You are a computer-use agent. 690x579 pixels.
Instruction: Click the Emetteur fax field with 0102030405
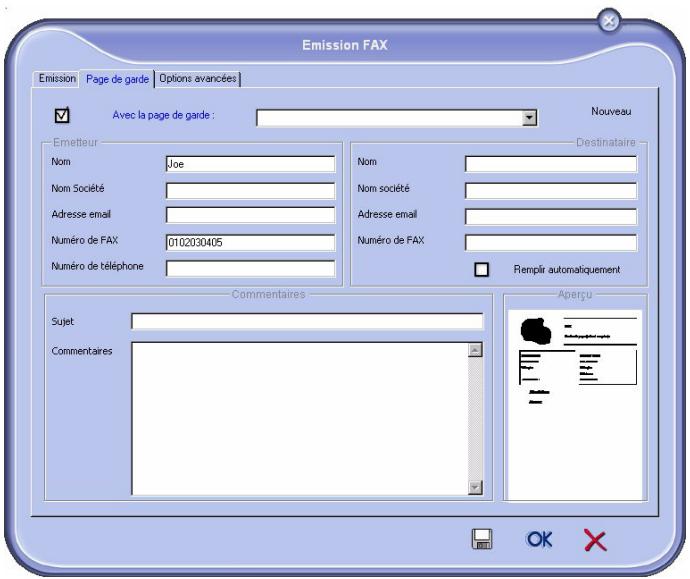[250, 242]
